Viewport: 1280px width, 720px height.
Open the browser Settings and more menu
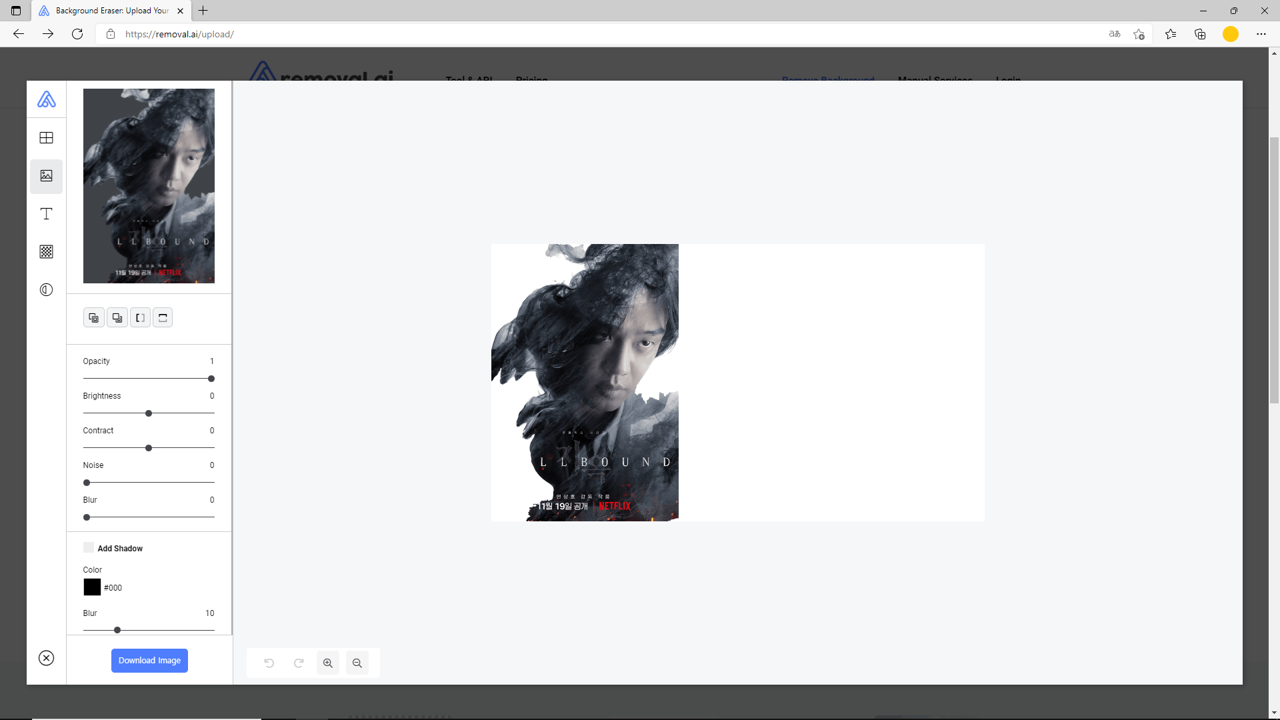(x=1260, y=34)
